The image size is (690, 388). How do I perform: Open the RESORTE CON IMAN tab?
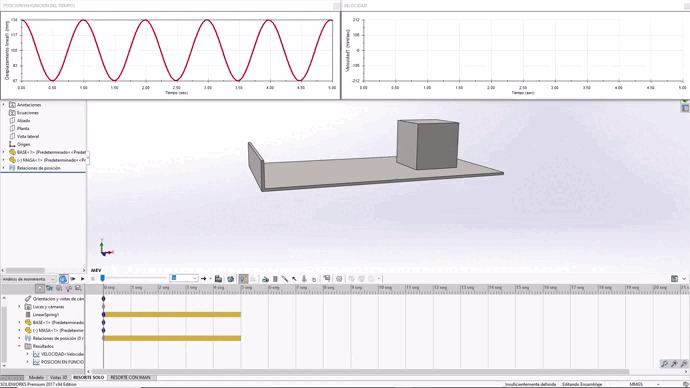click(x=130, y=377)
